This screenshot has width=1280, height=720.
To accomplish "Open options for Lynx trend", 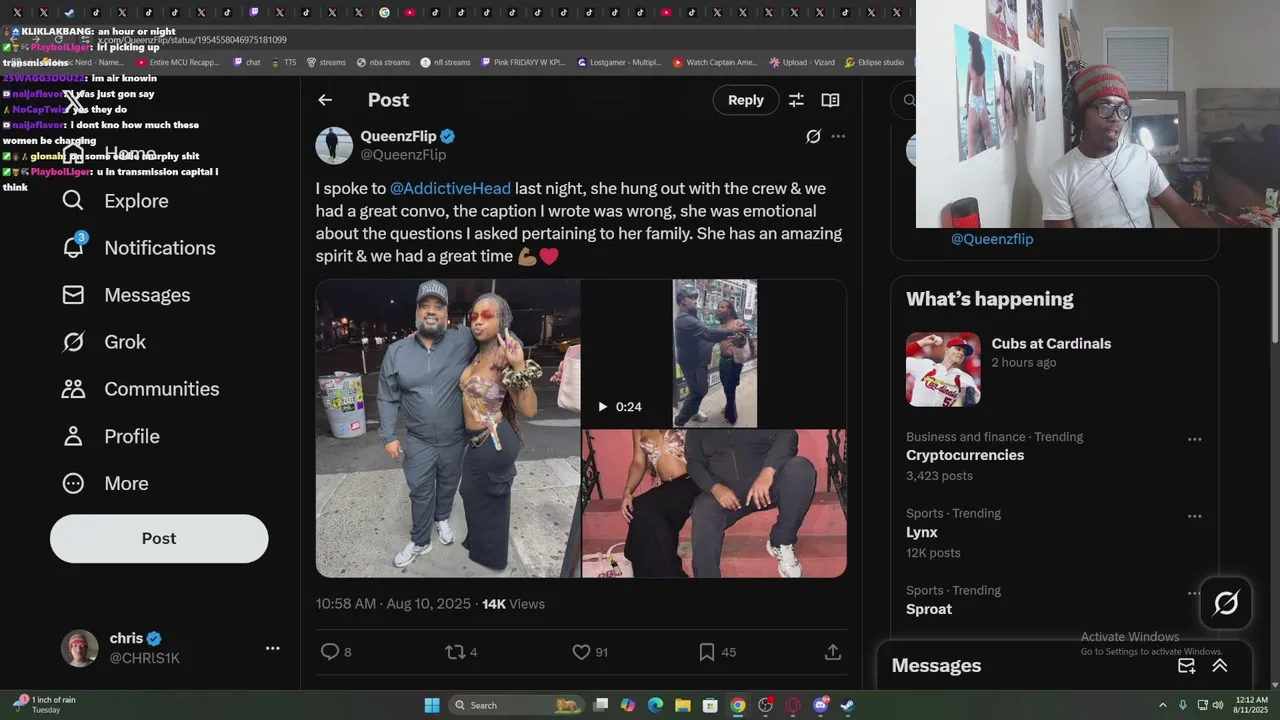I will tap(1194, 516).
